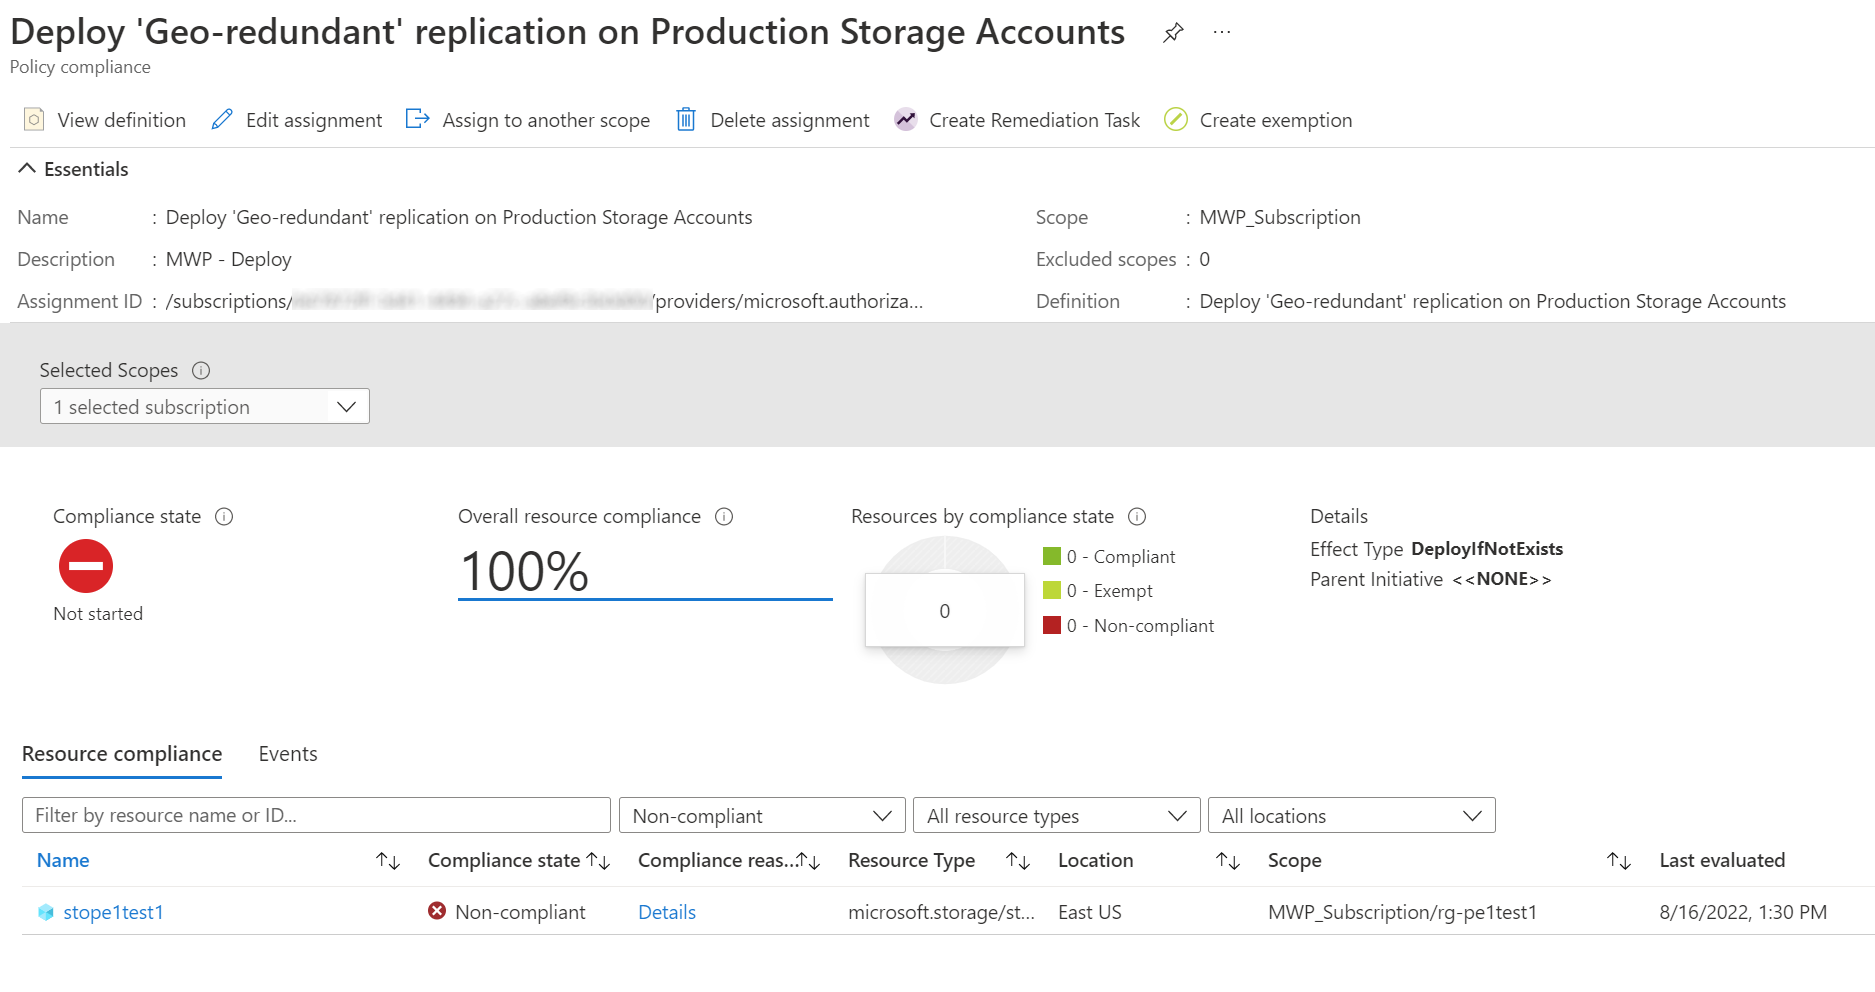Open the All locations dropdown
Screen dimensions: 1875x992
tap(1352, 816)
